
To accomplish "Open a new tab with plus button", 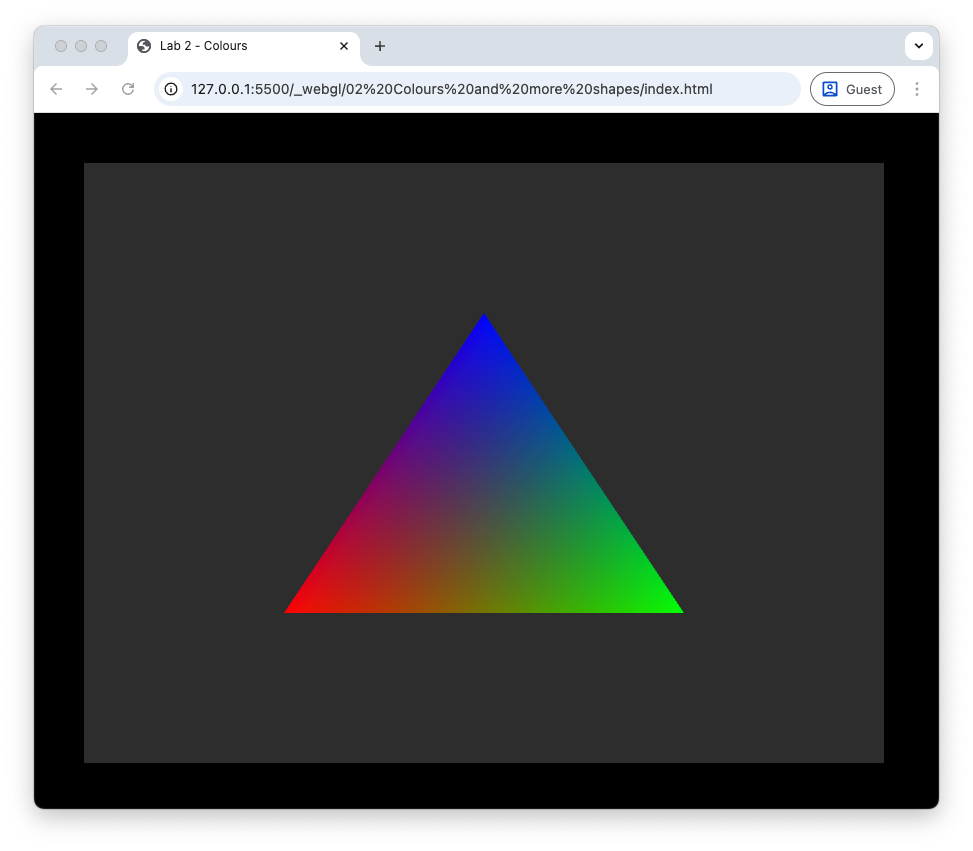I will pos(380,46).
